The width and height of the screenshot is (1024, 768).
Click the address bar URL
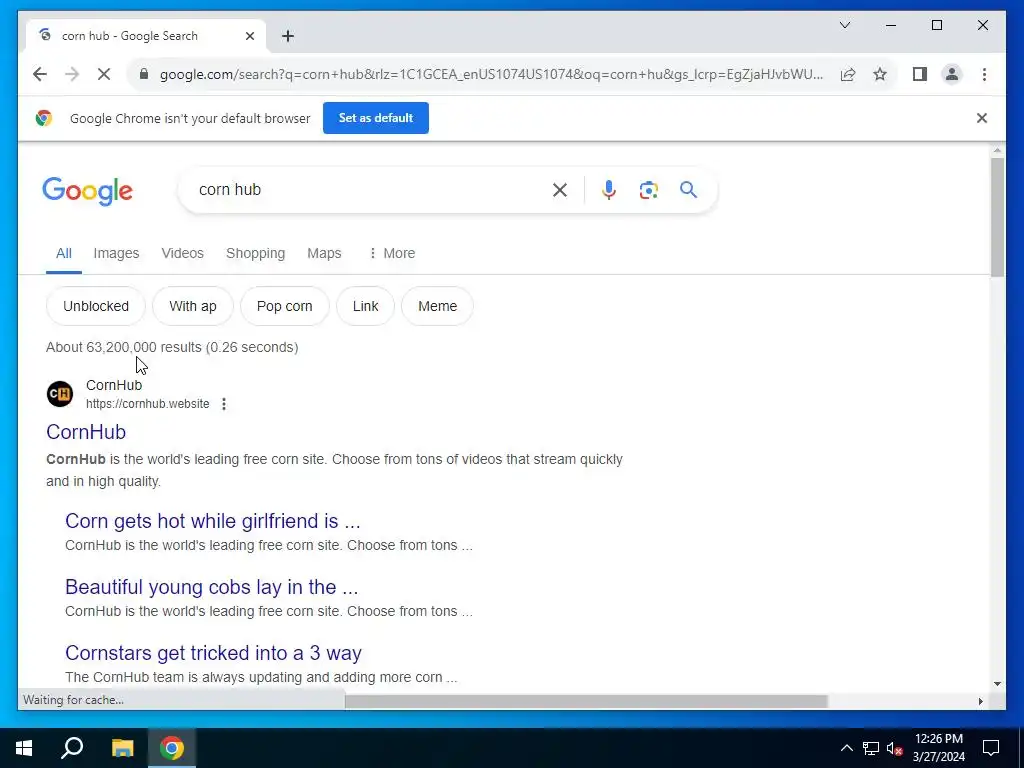click(x=491, y=74)
